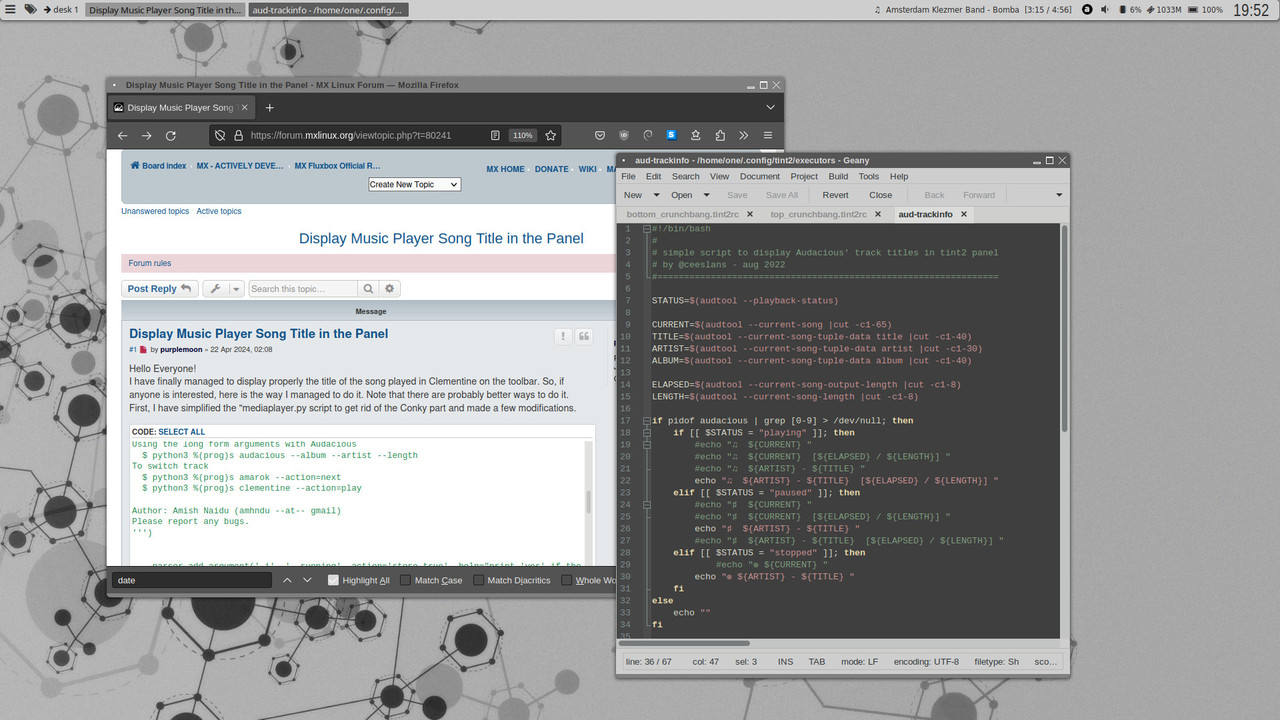Viewport: 1280px width, 720px height.
Task: Open Geany Search menu
Action: [685, 176]
